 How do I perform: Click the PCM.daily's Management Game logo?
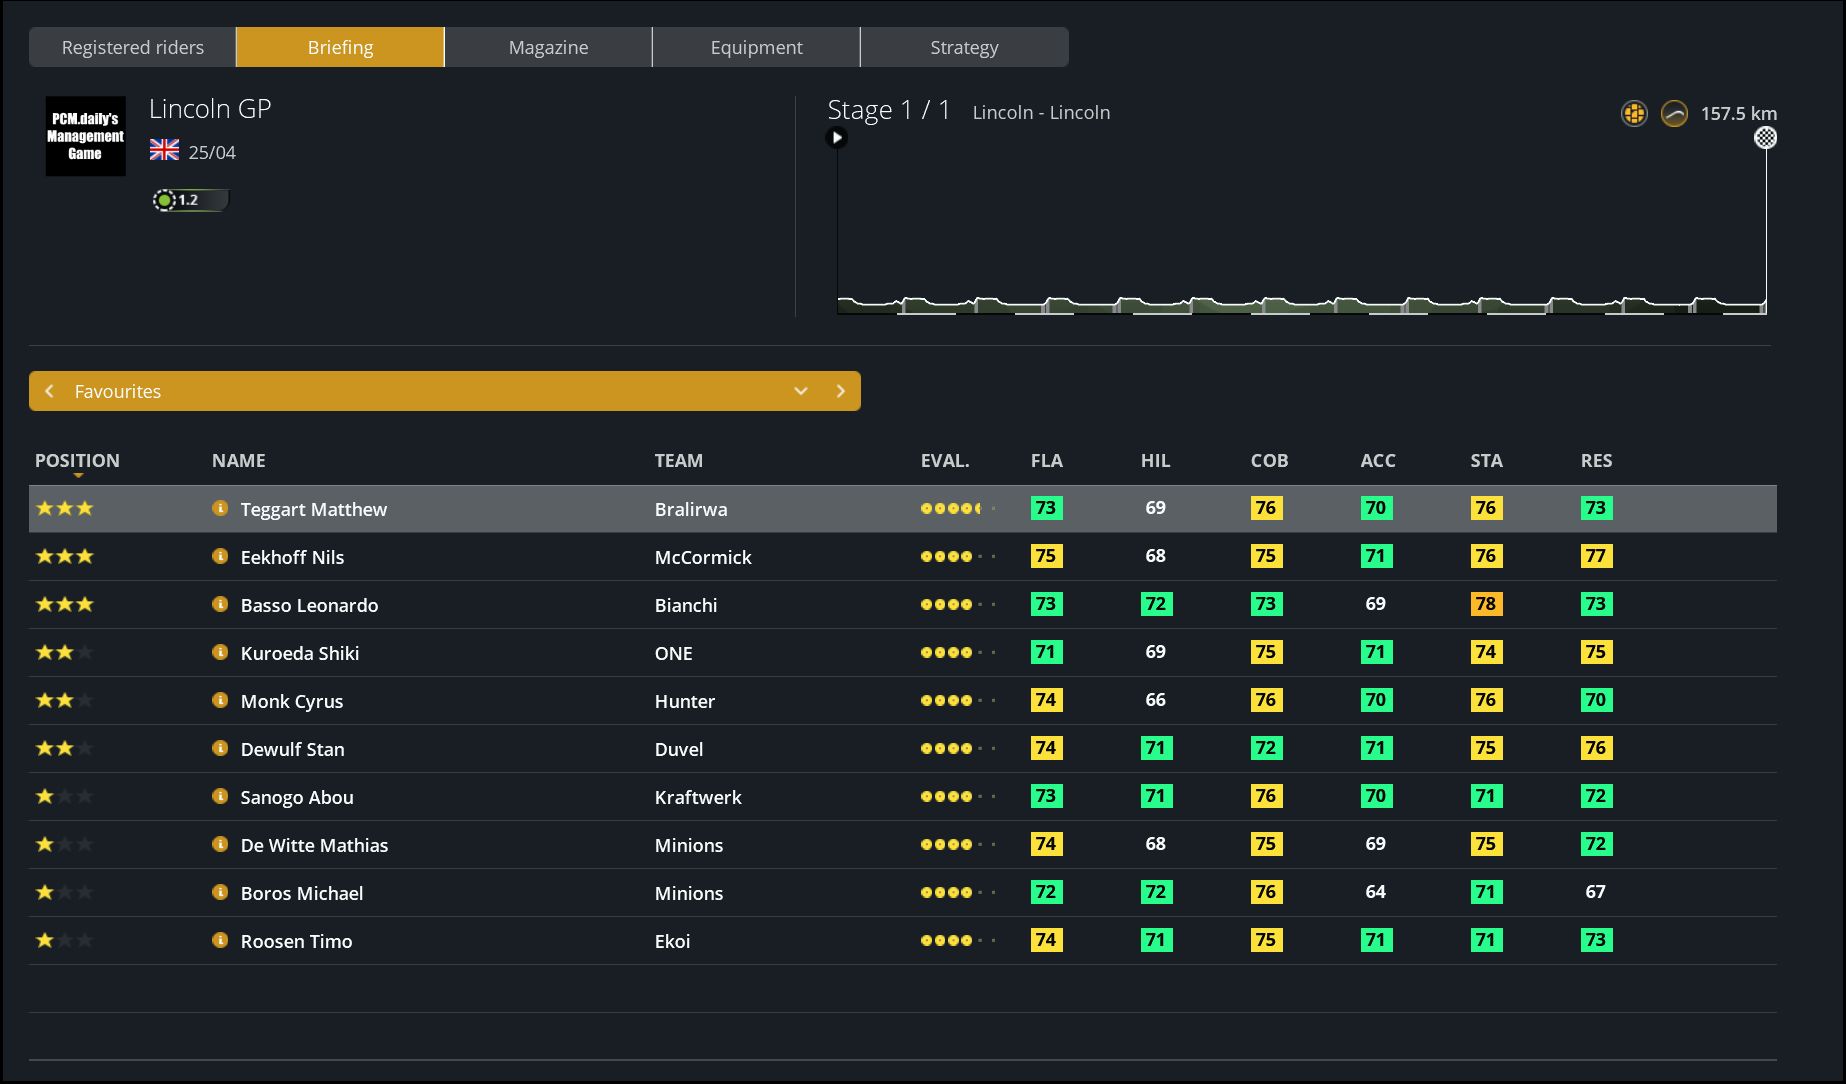point(85,136)
